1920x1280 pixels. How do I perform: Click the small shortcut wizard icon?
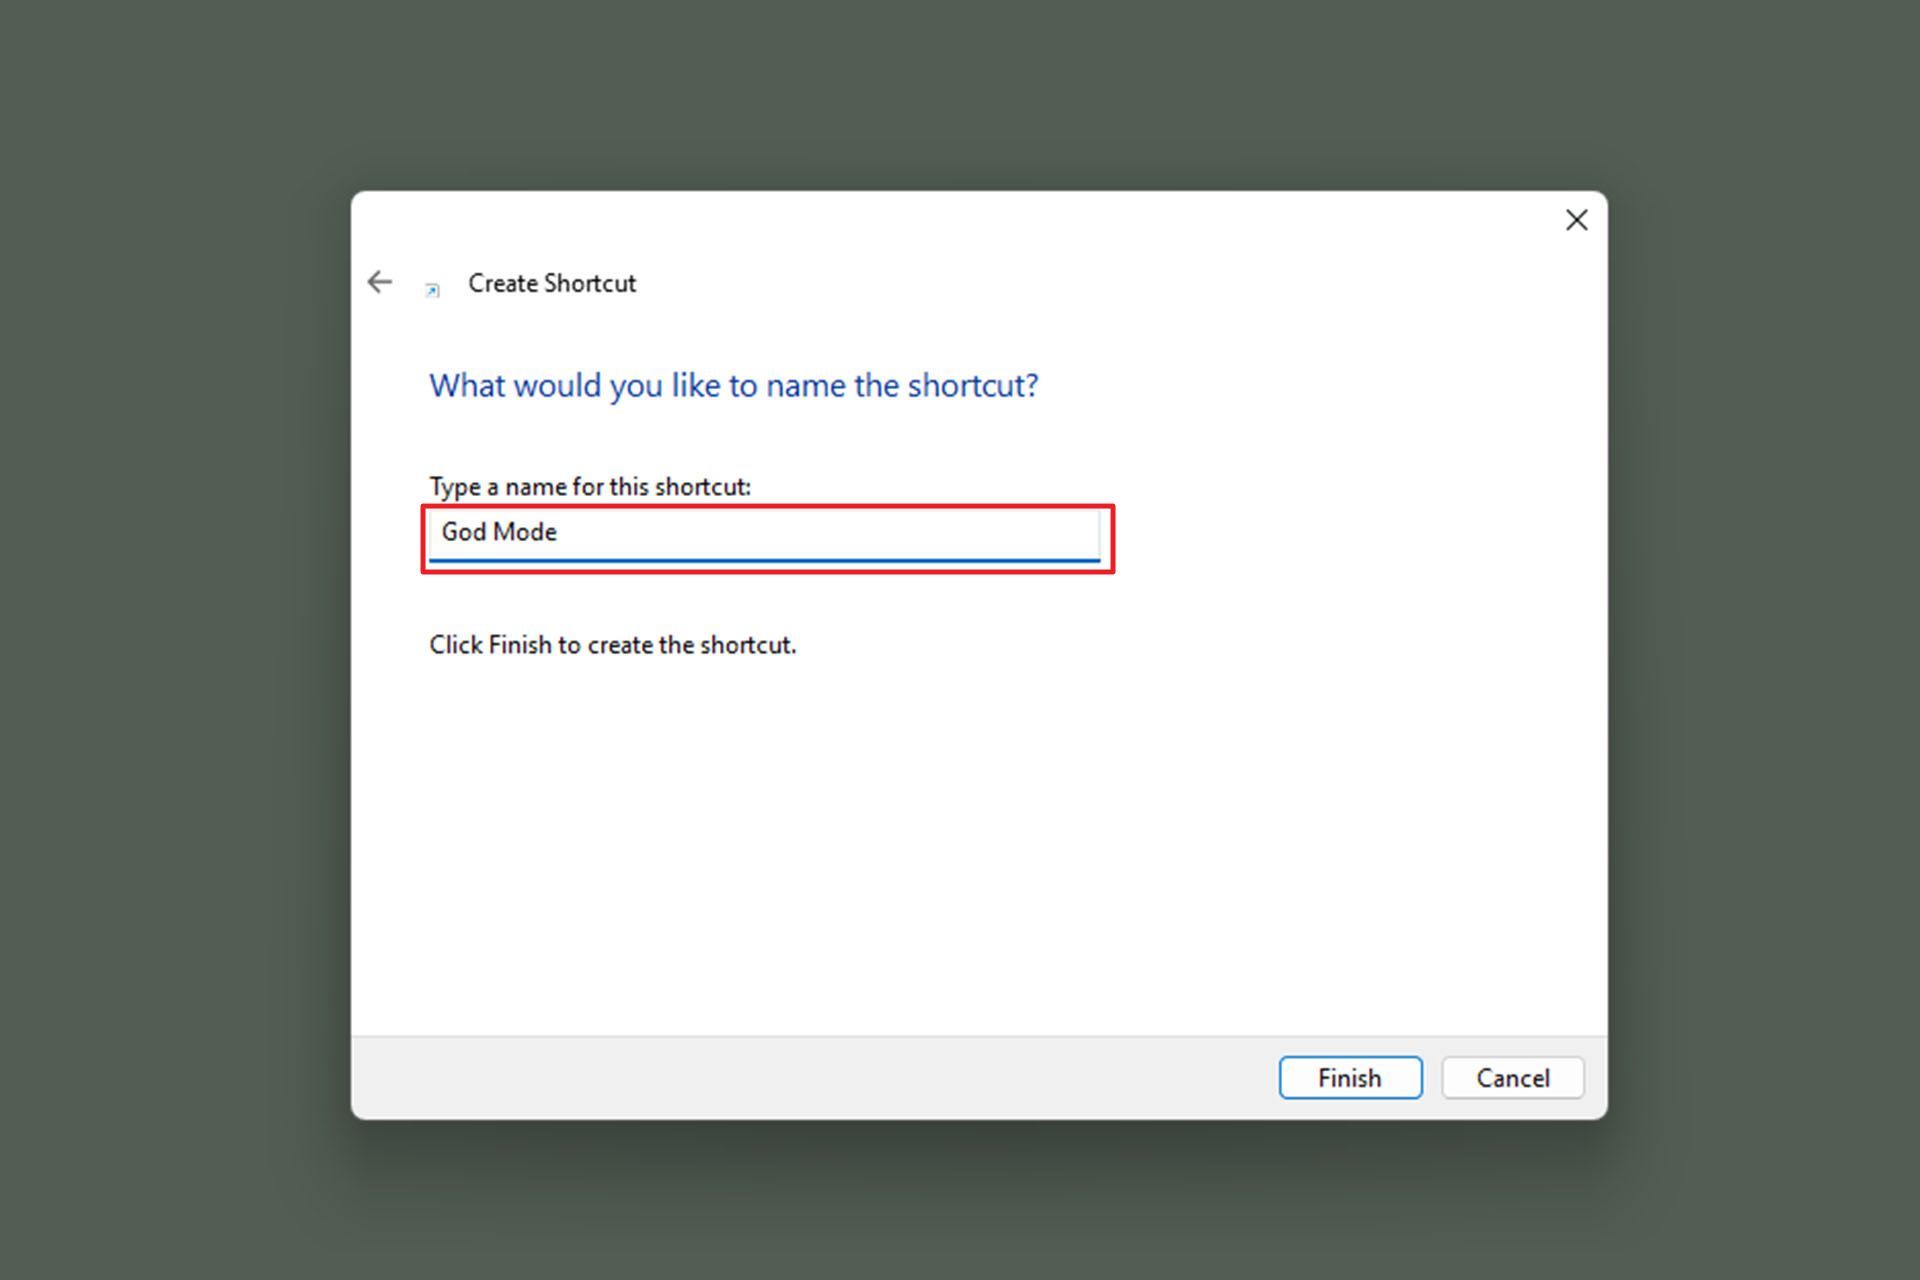pyautogui.click(x=432, y=290)
